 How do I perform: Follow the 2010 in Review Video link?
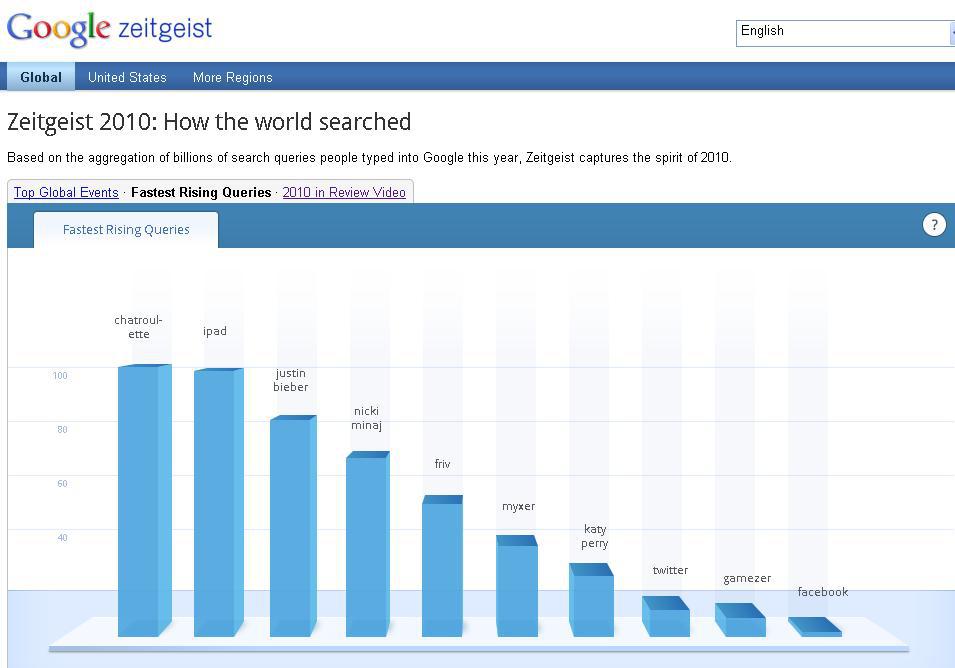click(x=344, y=192)
